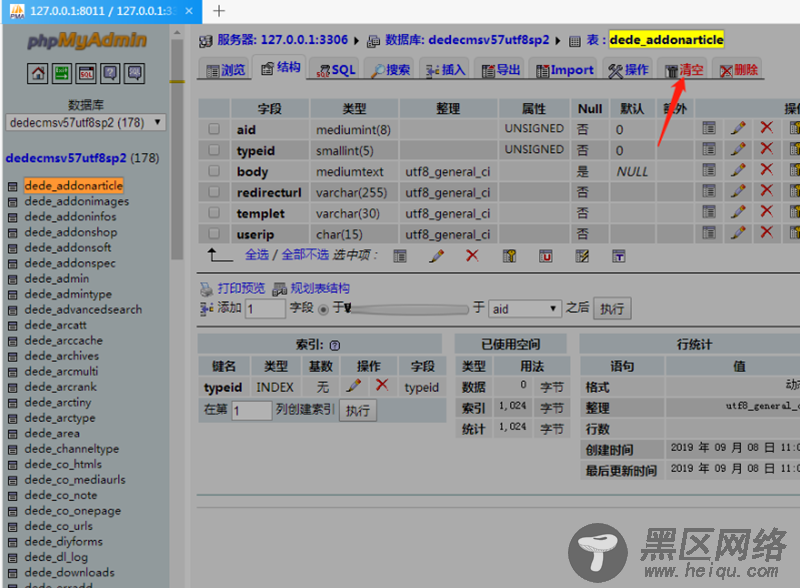Drop the typeid field red X
This screenshot has width=800, height=588.
pos(766,148)
